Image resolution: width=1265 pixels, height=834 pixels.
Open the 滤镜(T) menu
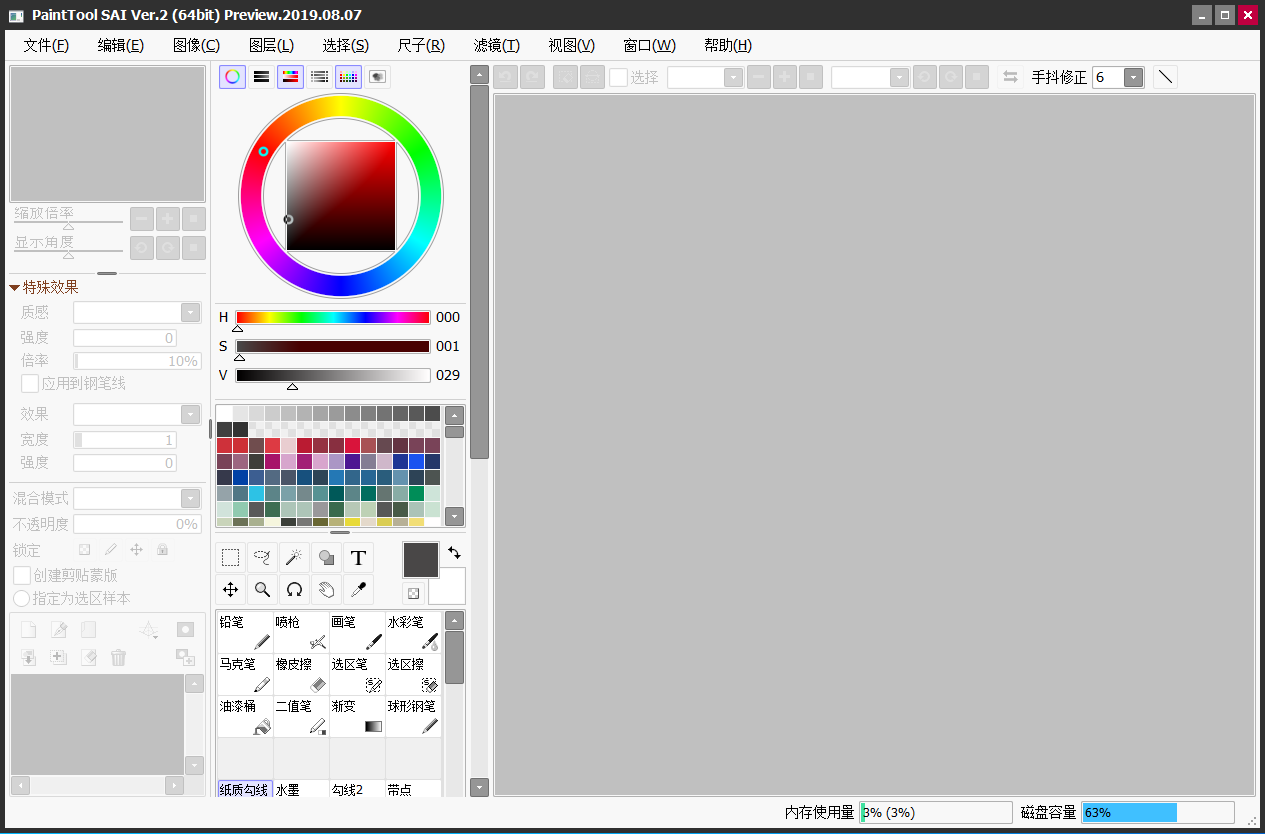[x=497, y=45]
